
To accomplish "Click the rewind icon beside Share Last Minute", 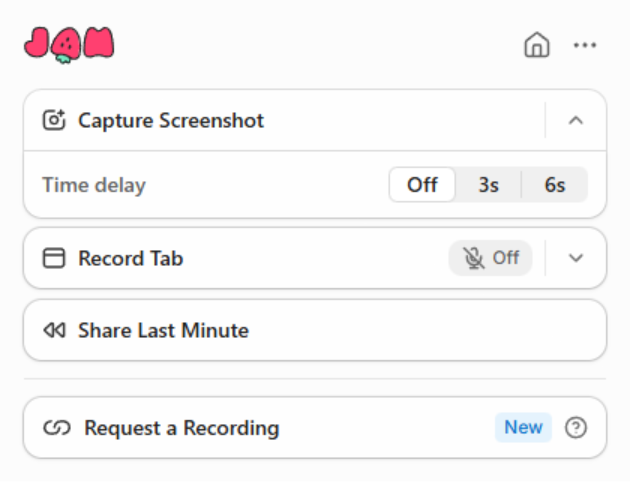I will [54, 330].
